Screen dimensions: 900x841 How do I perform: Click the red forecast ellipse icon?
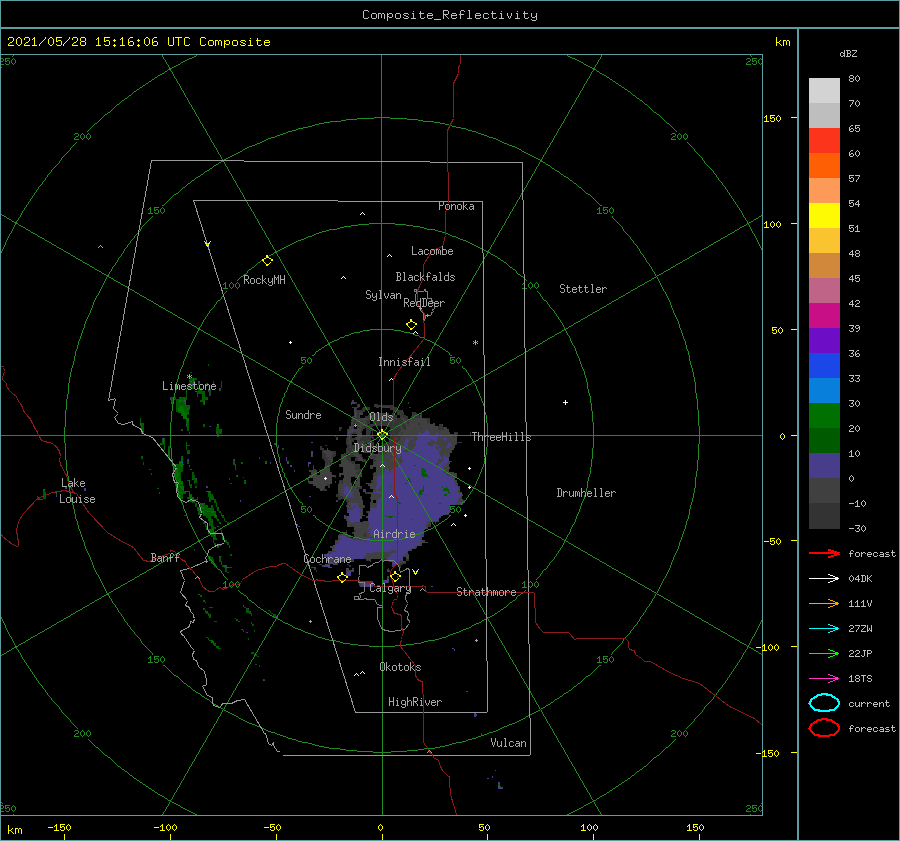[824, 728]
